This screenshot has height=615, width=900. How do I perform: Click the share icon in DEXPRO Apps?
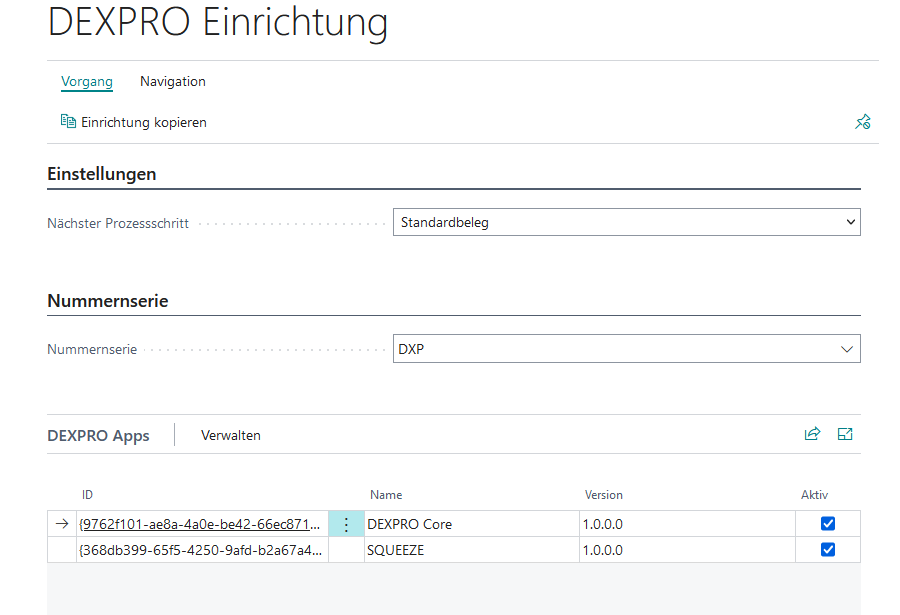tap(812, 434)
